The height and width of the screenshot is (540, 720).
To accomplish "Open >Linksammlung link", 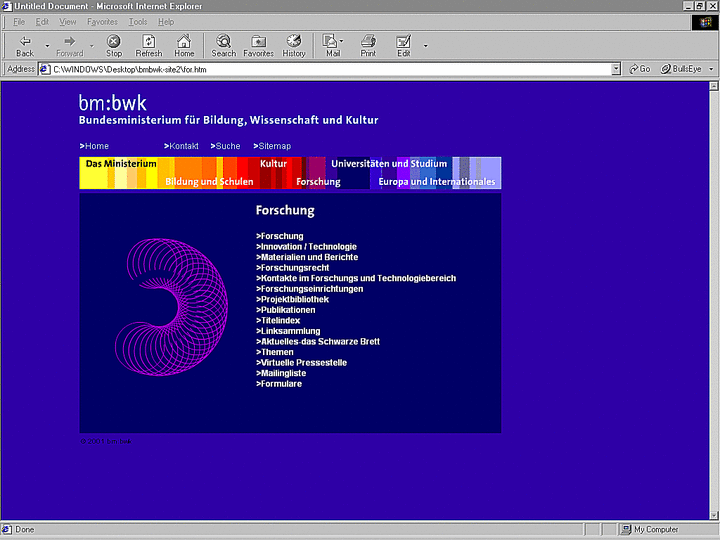I will pyautogui.click(x=288, y=331).
